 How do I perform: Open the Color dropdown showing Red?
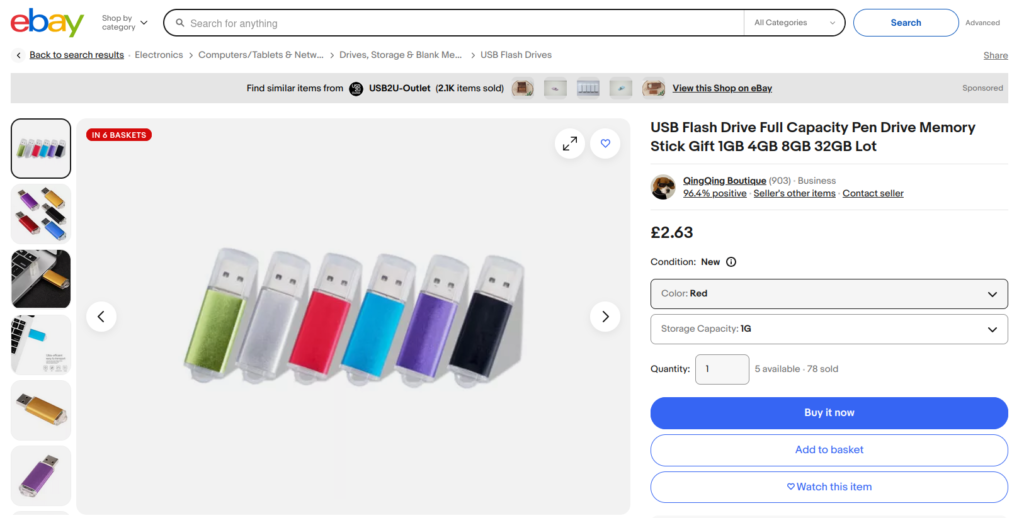click(829, 294)
